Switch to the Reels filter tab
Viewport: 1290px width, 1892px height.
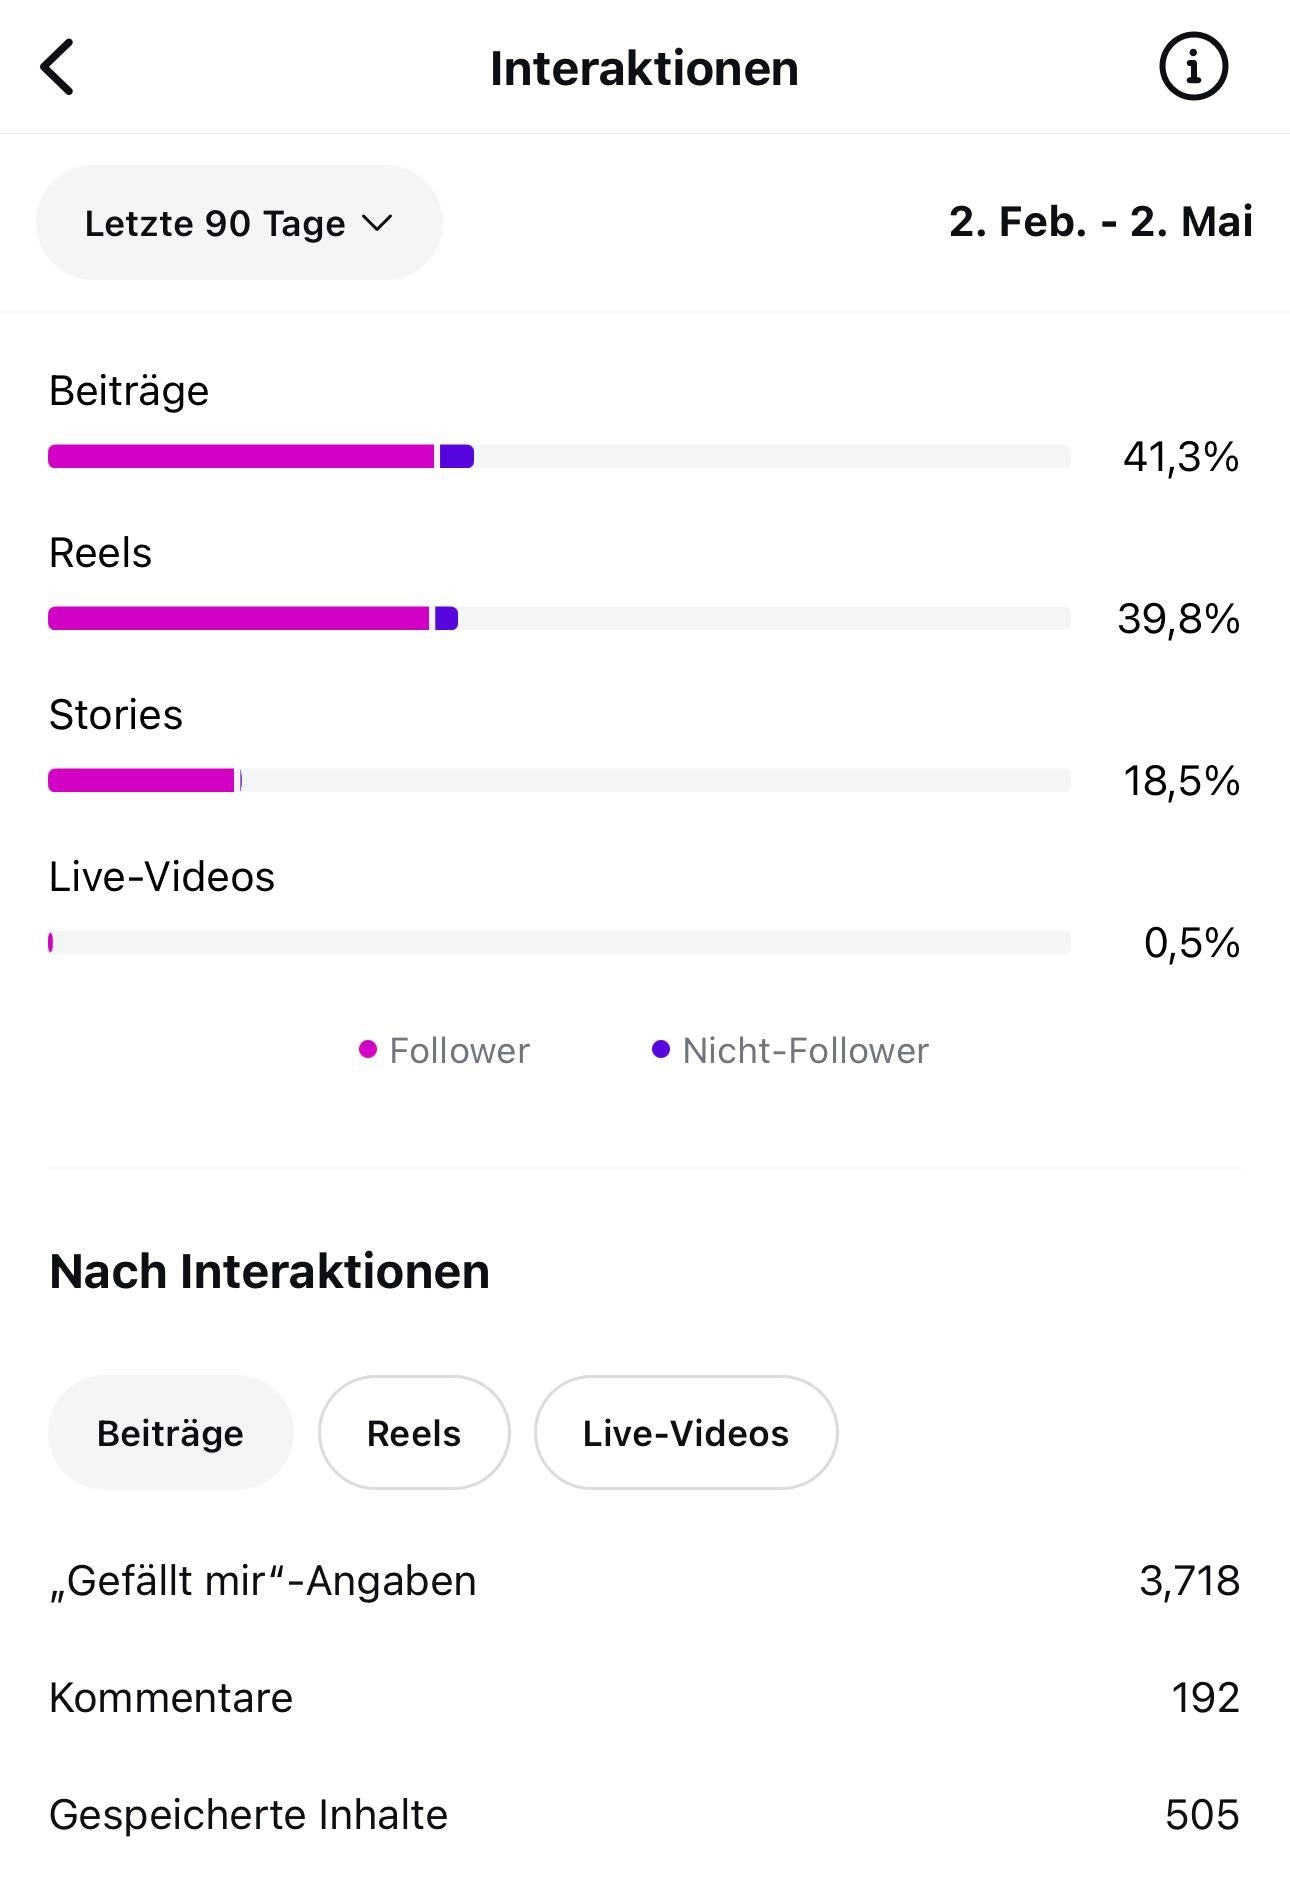[x=414, y=1433]
